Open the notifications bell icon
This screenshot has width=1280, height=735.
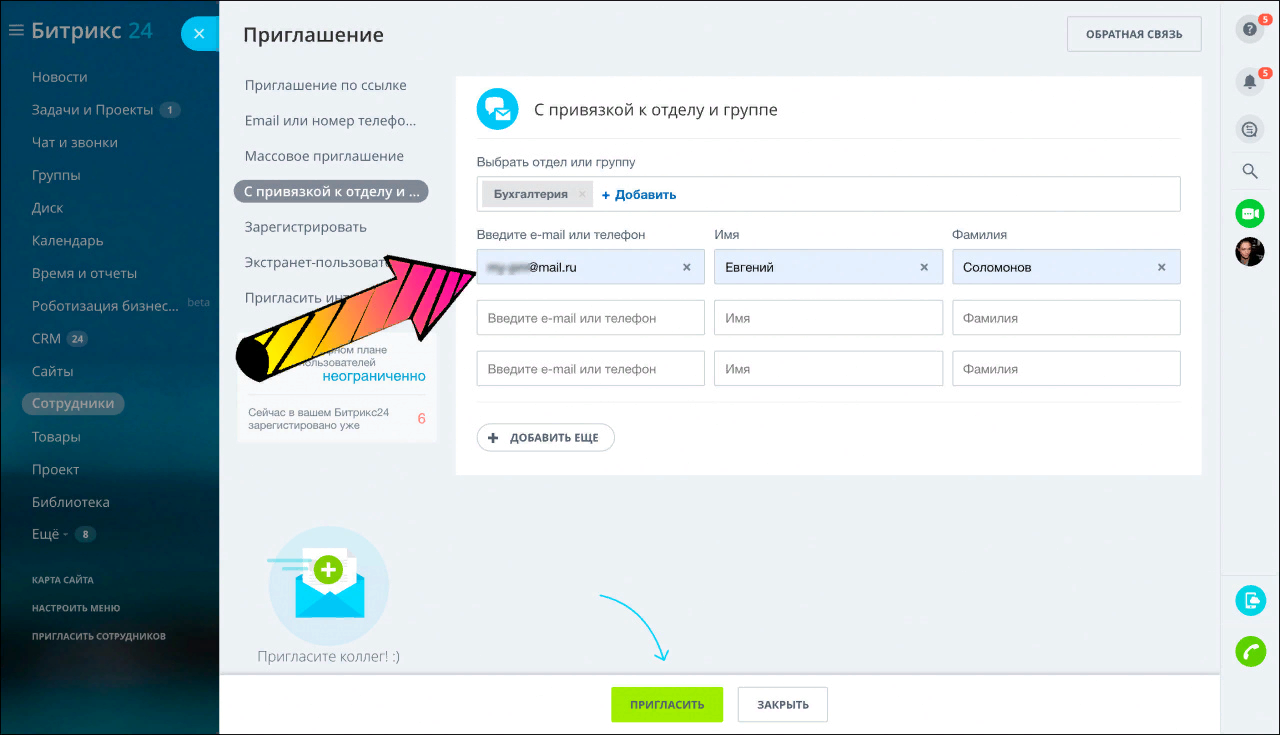(1249, 82)
